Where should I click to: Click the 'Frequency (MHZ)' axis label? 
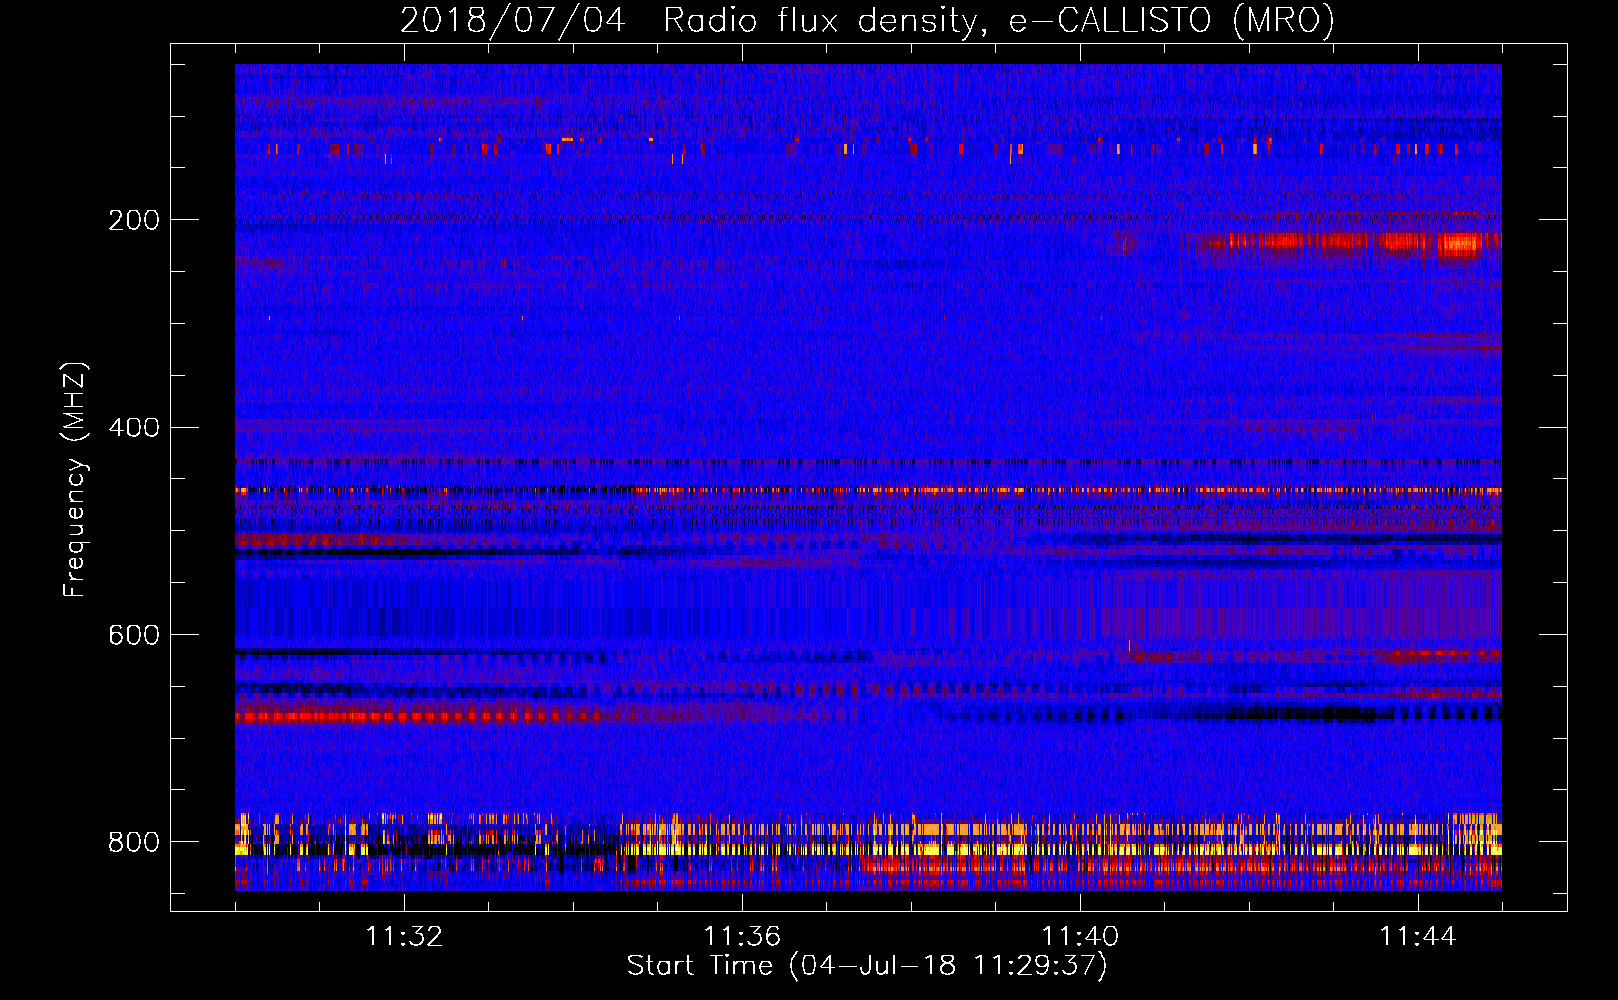click(x=75, y=480)
